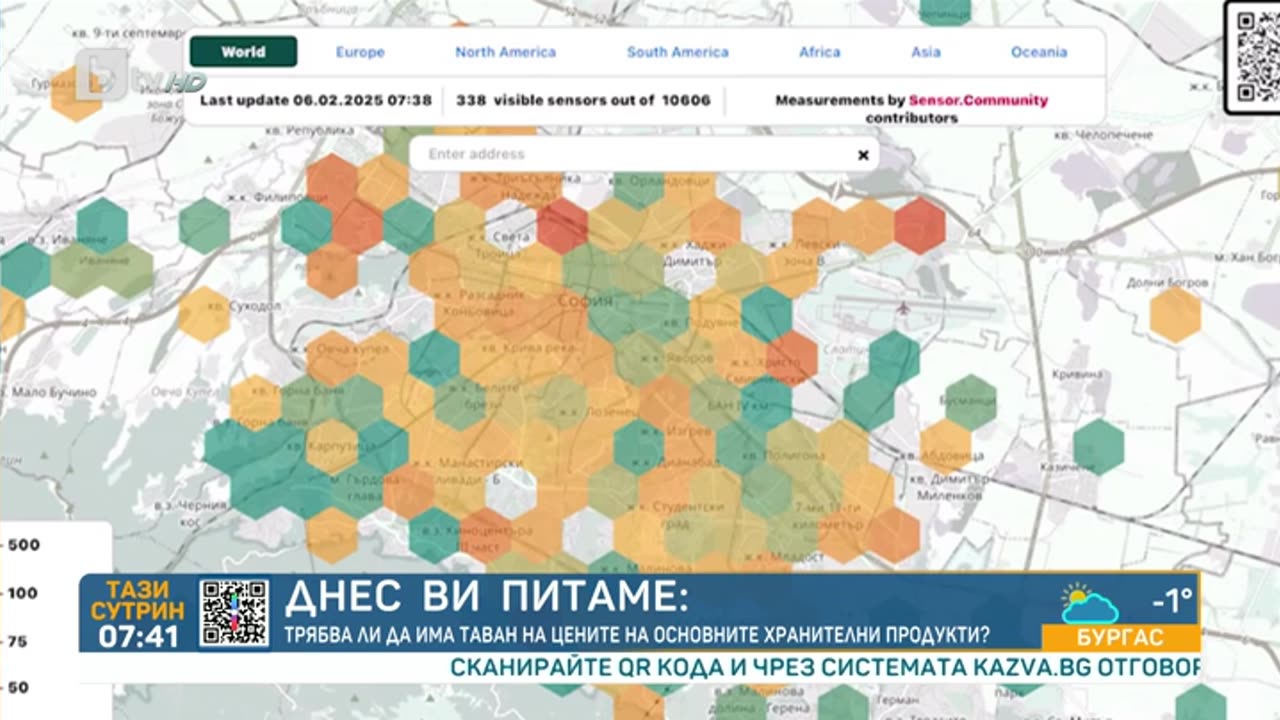Click the БУРГАС city label
The height and width of the screenshot is (720, 1280).
tap(1120, 637)
